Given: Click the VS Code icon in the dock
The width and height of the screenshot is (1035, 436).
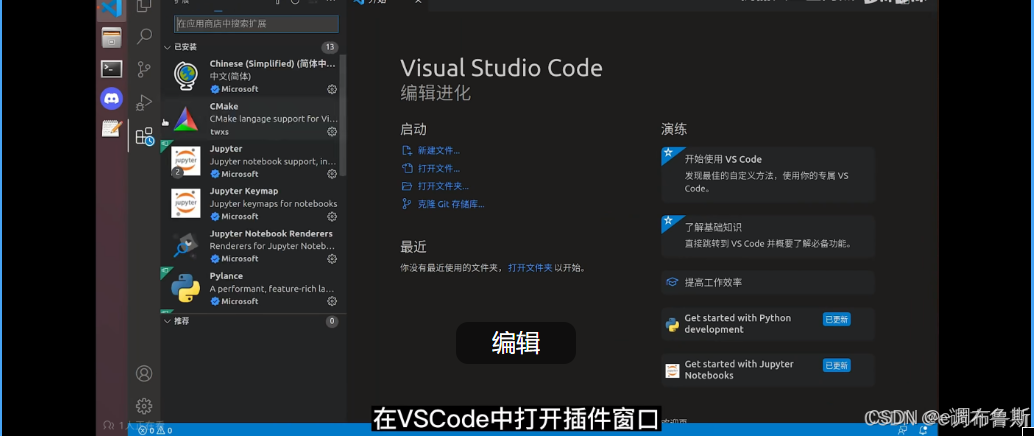Looking at the screenshot, I should 112,9.
